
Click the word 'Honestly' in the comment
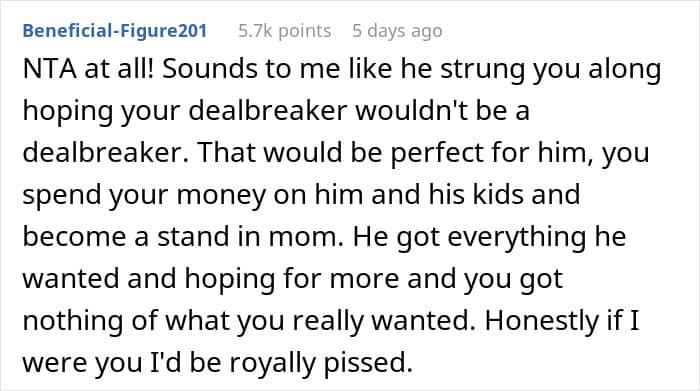[542, 322]
